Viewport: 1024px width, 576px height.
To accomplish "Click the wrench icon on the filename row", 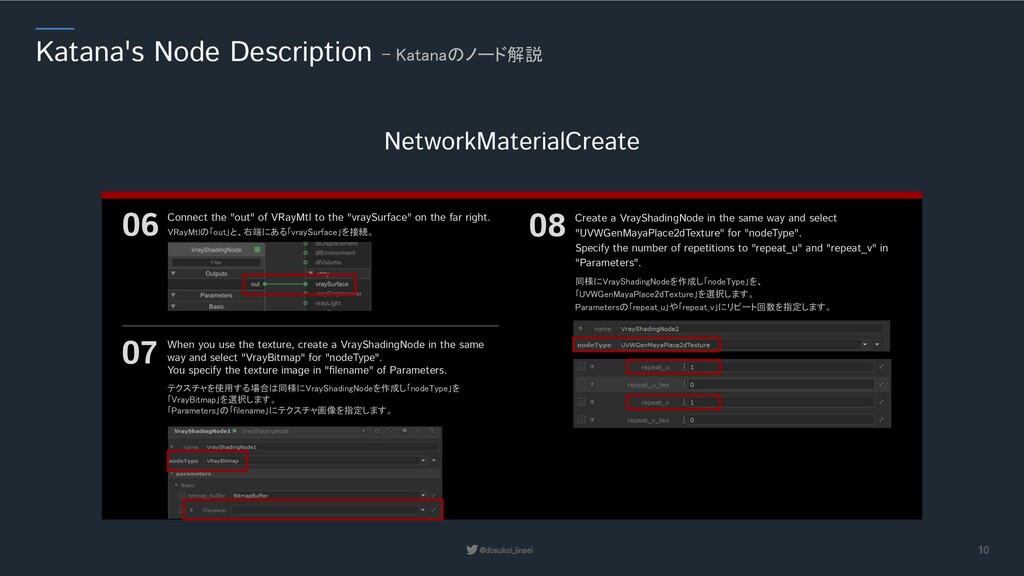I will pos(434,510).
